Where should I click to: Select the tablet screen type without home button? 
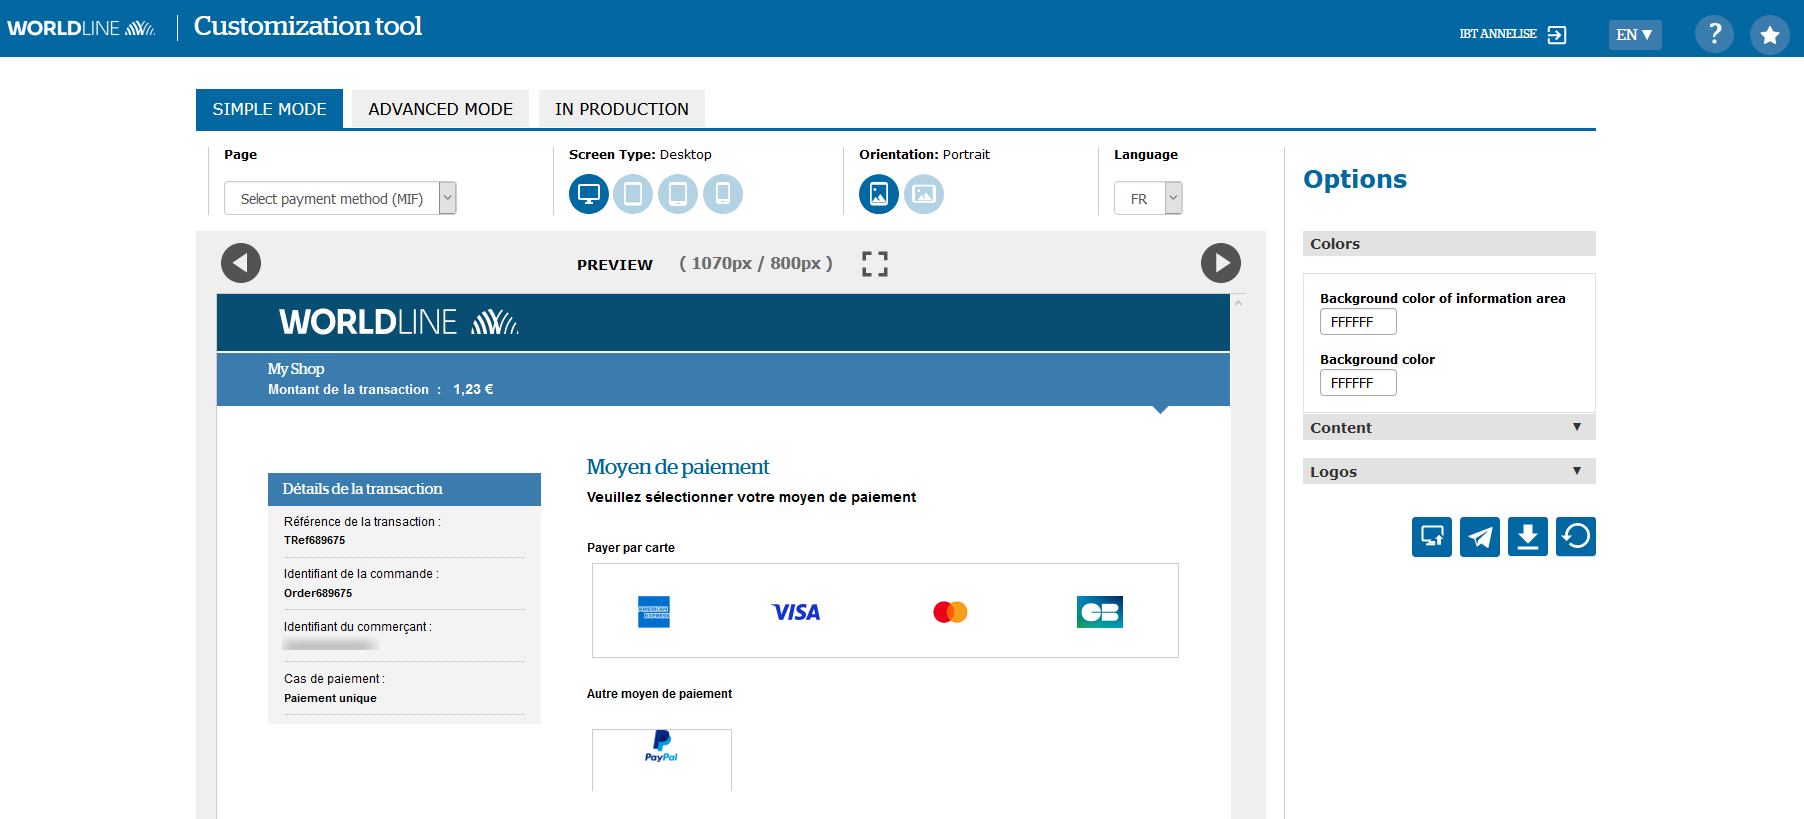(633, 194)
